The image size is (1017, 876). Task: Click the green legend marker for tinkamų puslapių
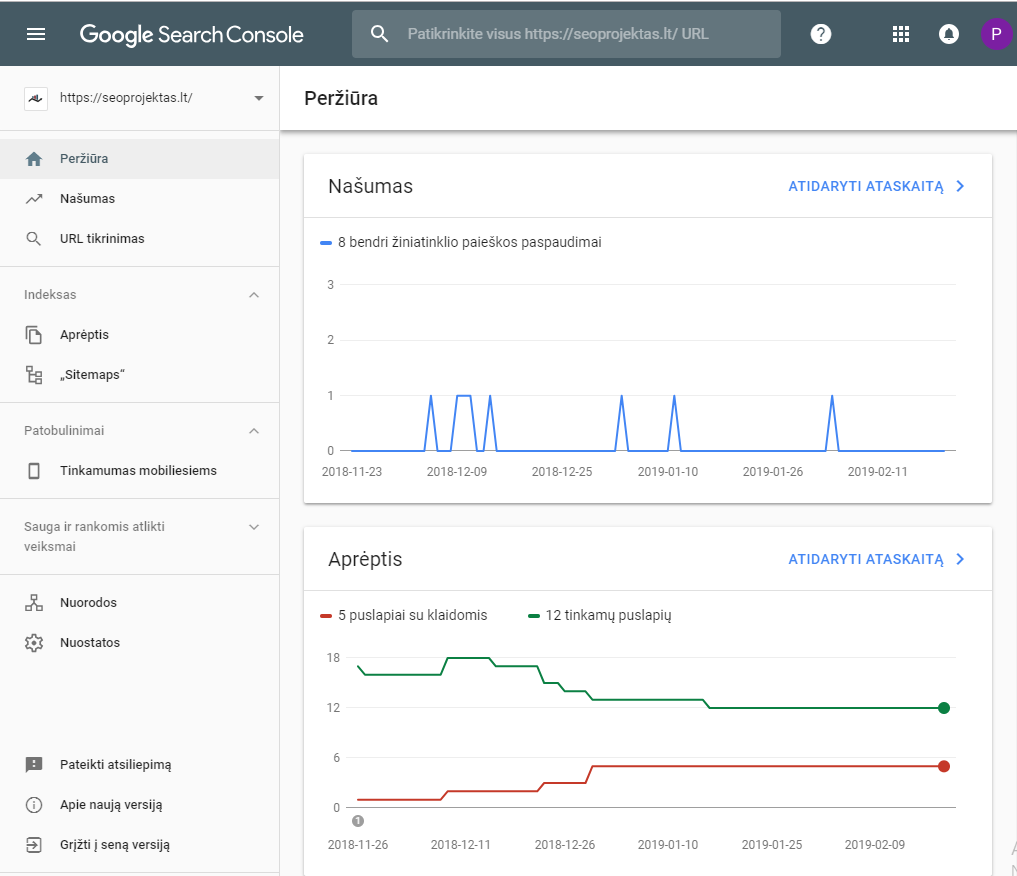pyautogui.click(x=534, y=616)
